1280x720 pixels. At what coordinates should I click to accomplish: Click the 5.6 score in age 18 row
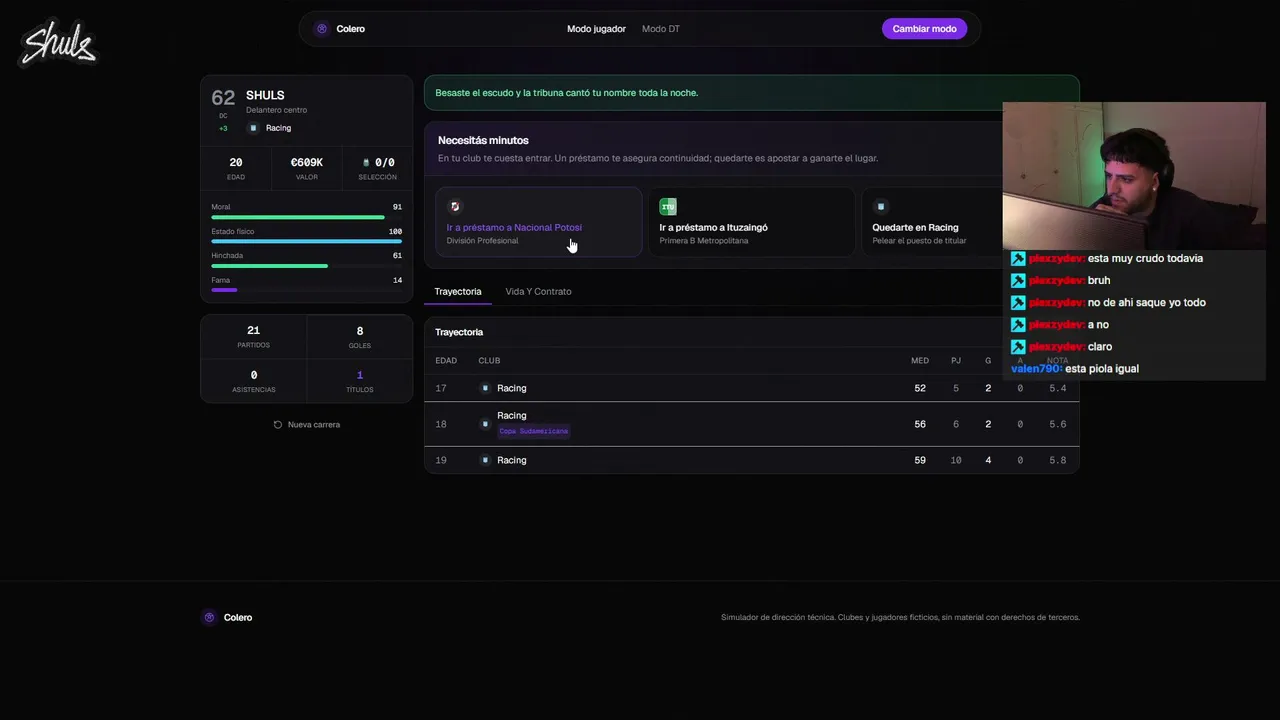click(1057, 424)
